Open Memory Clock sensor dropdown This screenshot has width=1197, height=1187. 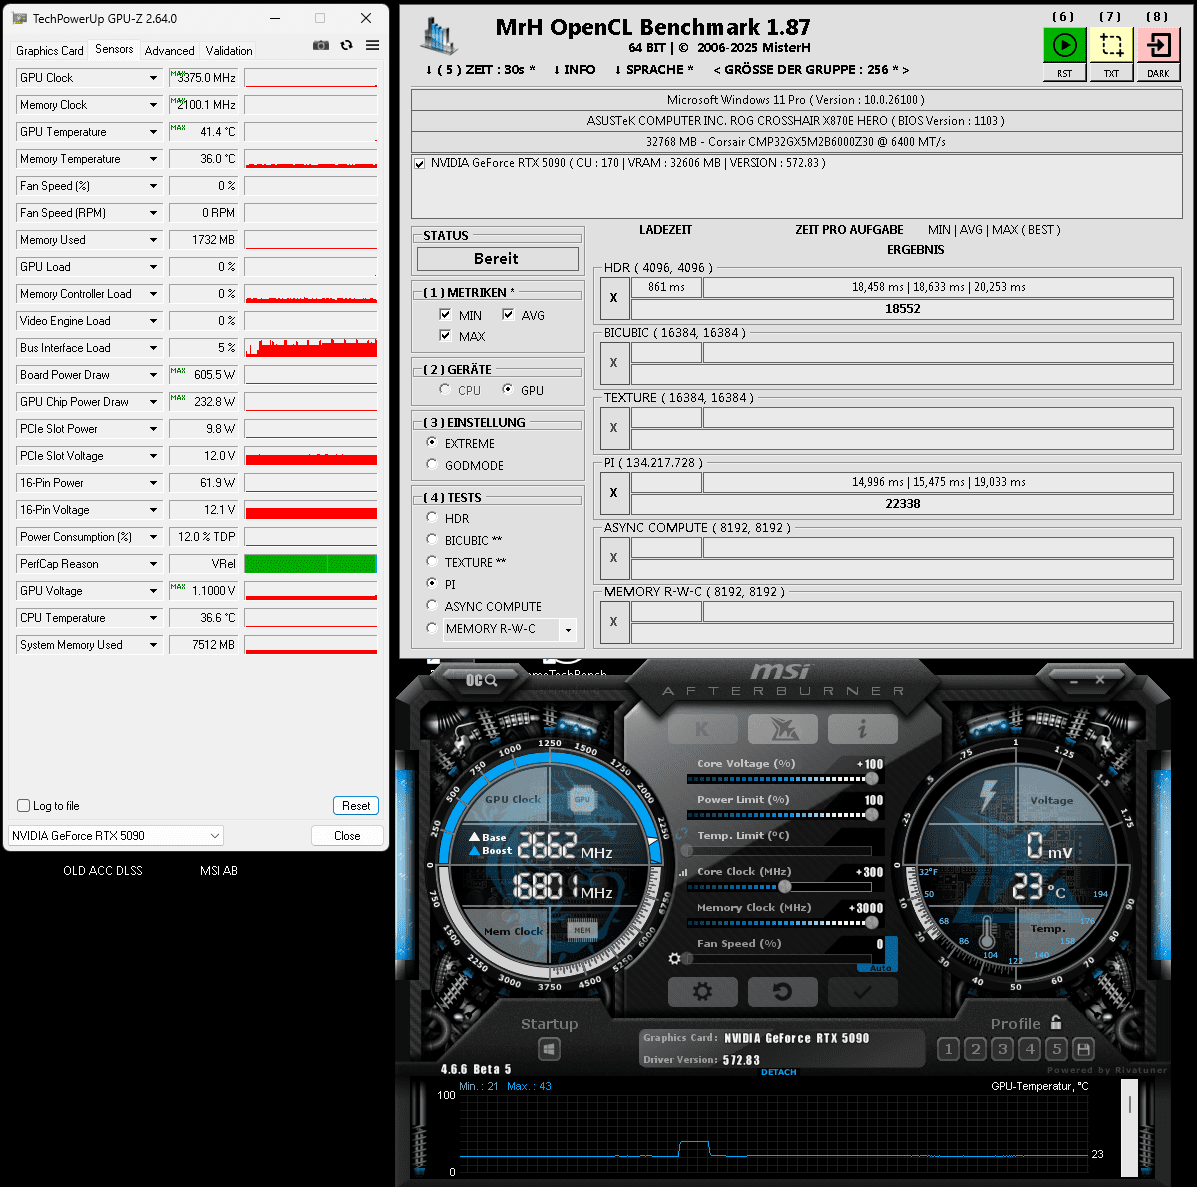tap(153, 105)
